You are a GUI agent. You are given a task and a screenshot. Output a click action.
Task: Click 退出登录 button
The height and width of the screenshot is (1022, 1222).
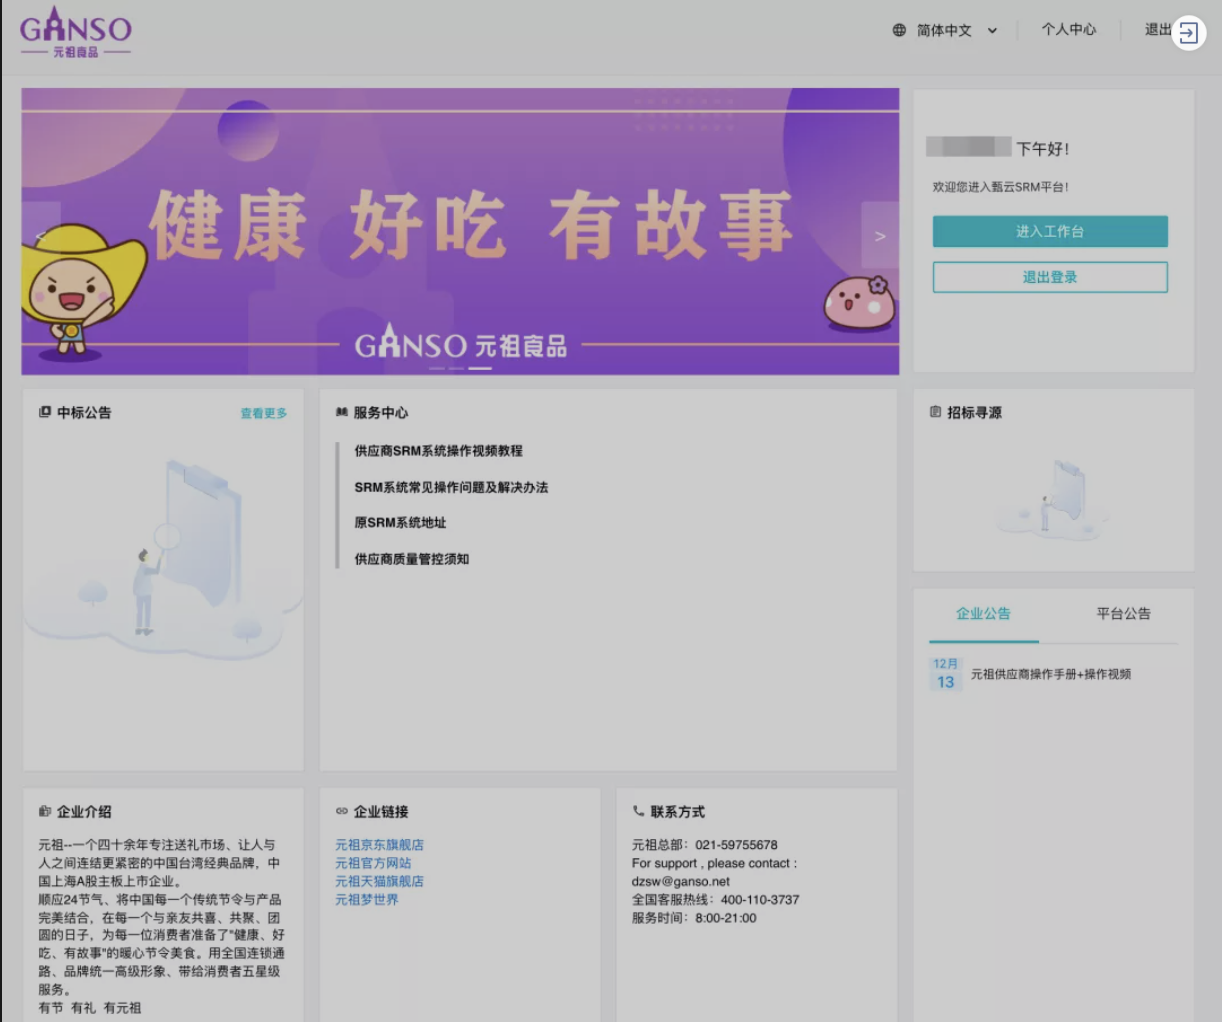point(1050,277)
